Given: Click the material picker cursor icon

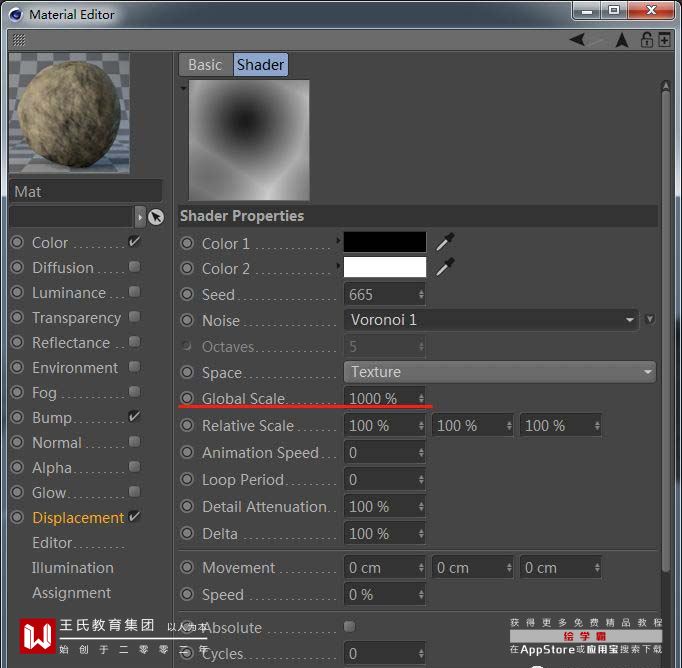Looking at the screenshot, I should pyautogui.click(x=156, y=217).
